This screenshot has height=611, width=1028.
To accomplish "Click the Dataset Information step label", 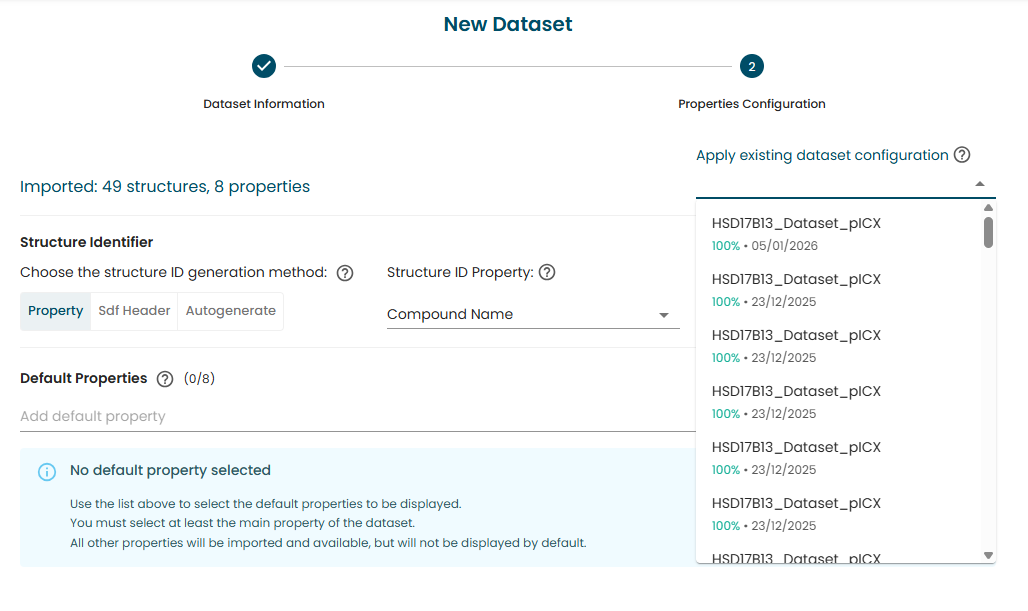I will coord(264,104).
